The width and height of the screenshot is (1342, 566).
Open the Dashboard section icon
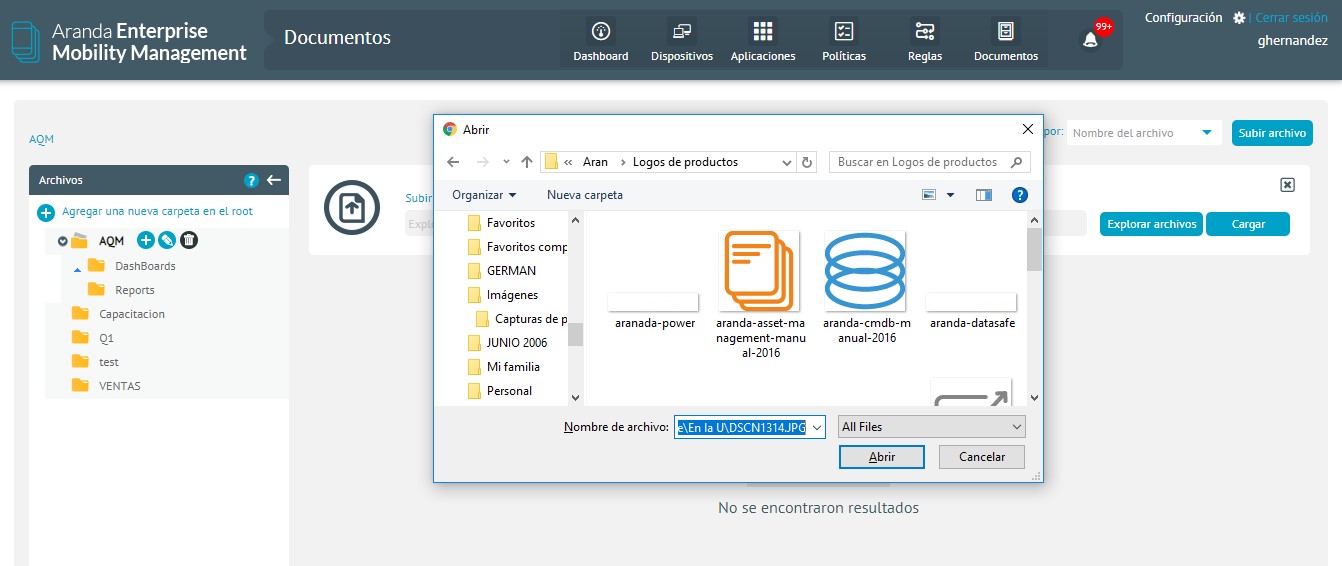[601, 31]
